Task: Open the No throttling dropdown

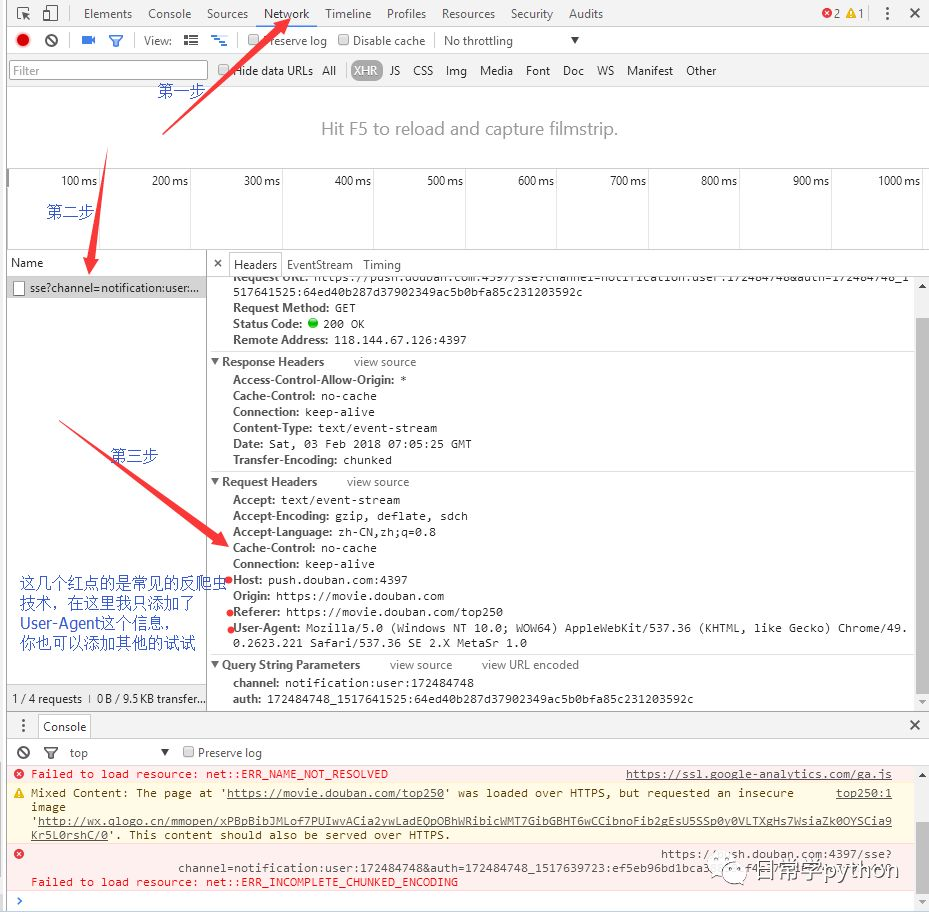Action: pos(511,40)
